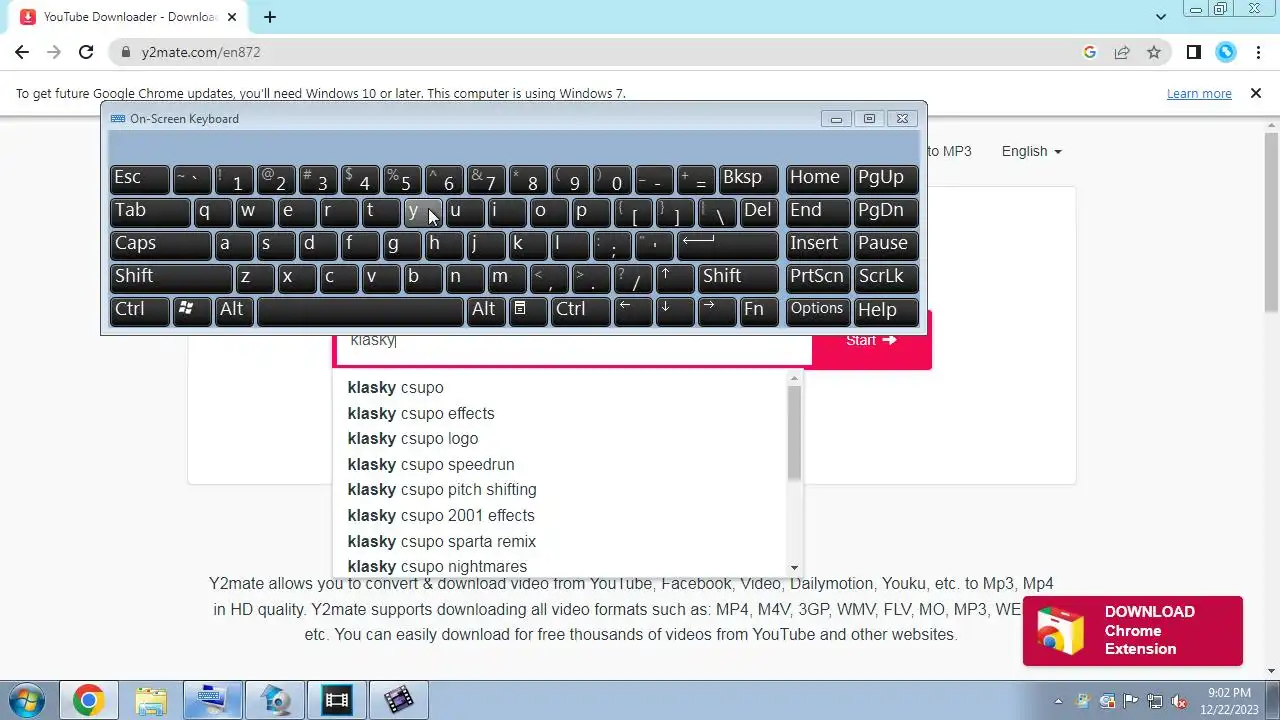Reload the page with the refresh icon

point(86,52)
